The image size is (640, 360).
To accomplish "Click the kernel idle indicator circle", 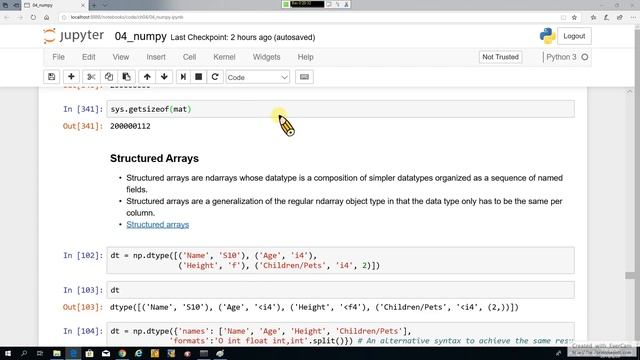I will pos(585,57).
